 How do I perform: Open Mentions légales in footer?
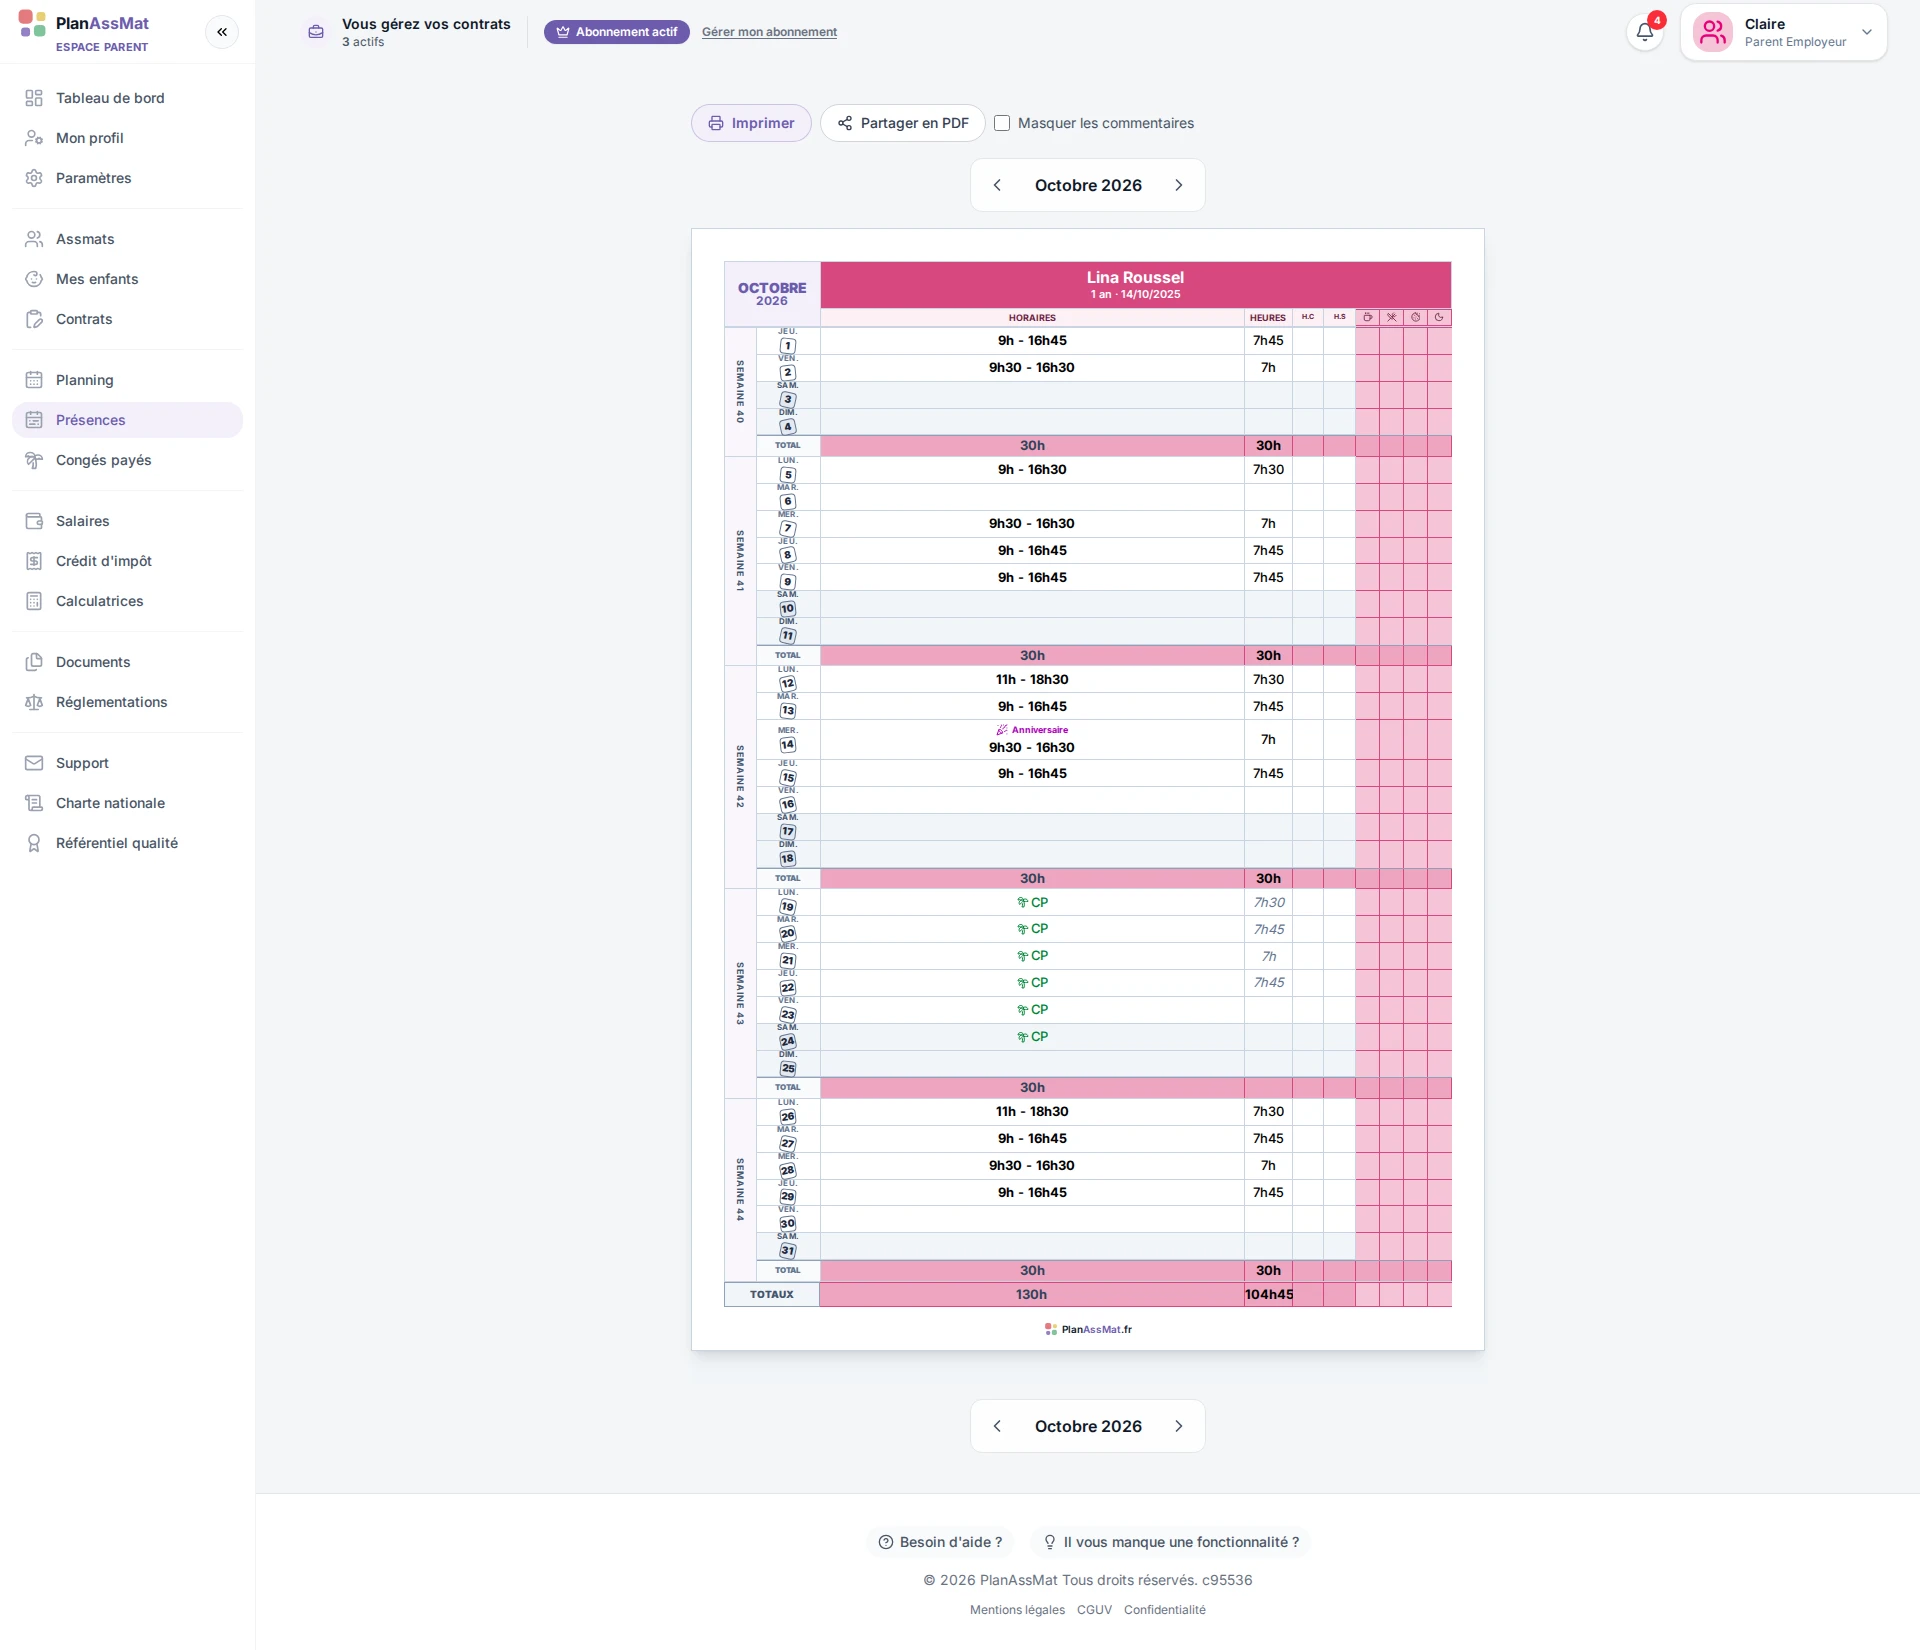1017,1610
